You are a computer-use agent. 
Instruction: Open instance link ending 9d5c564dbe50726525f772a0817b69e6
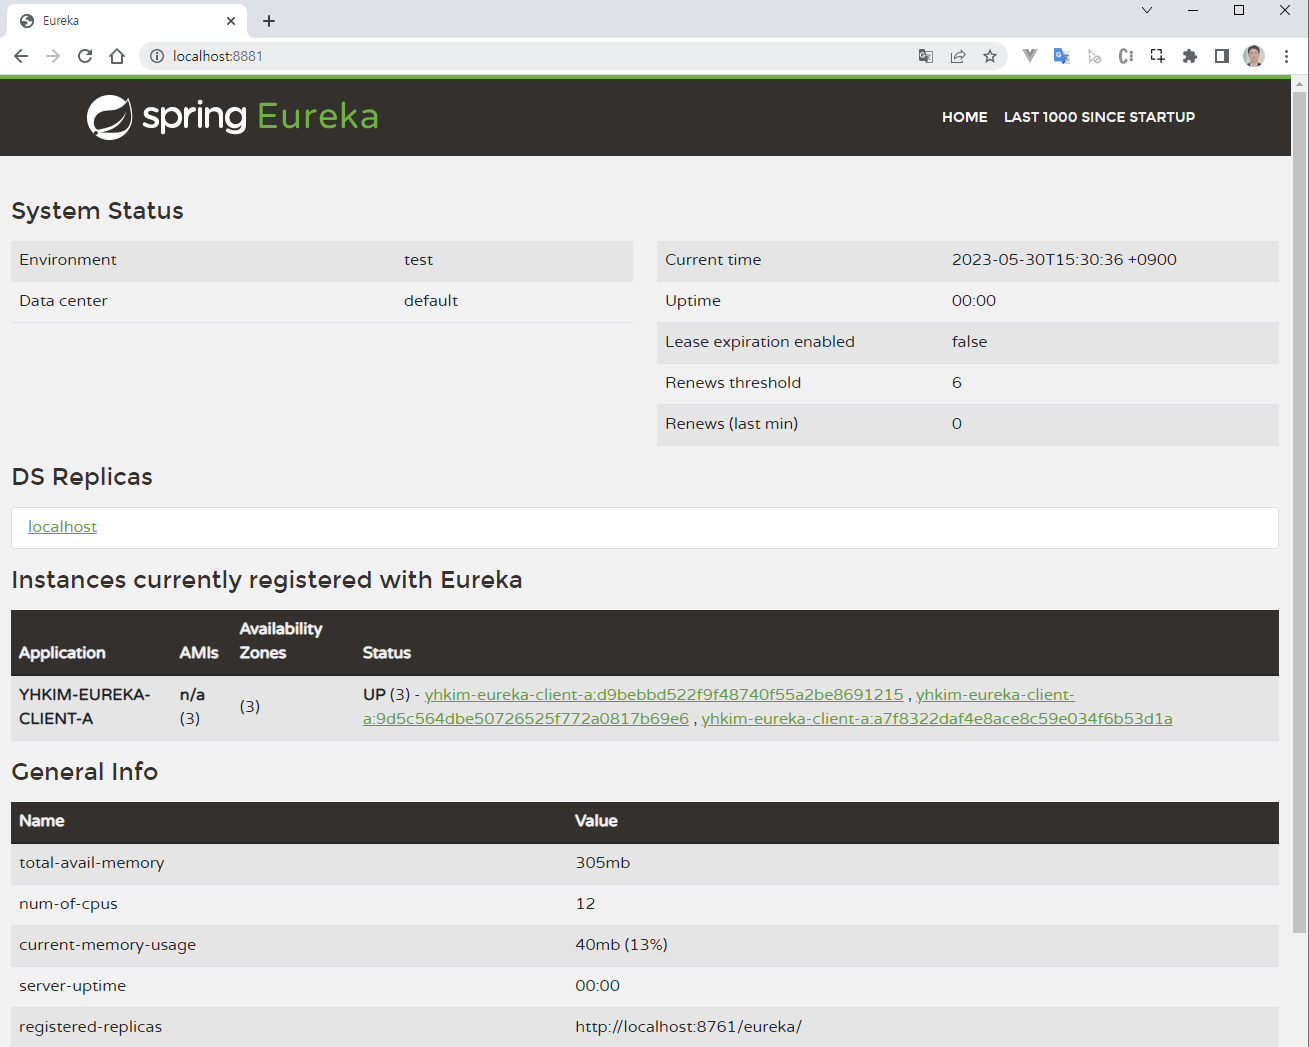click(526, 719)
